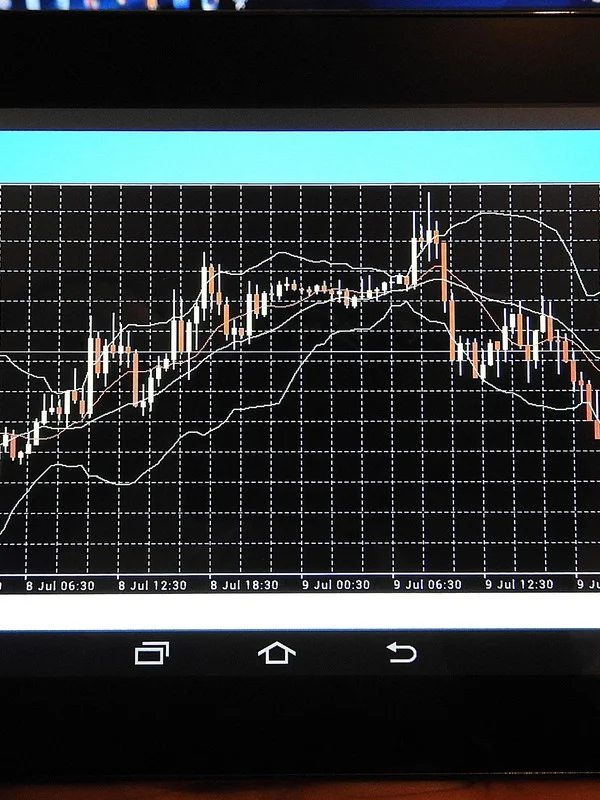The width and height of the screenshot is (600, 800).
Task: Tap the 9 Jul 12:30 time axis label
Action: point(518,586)
